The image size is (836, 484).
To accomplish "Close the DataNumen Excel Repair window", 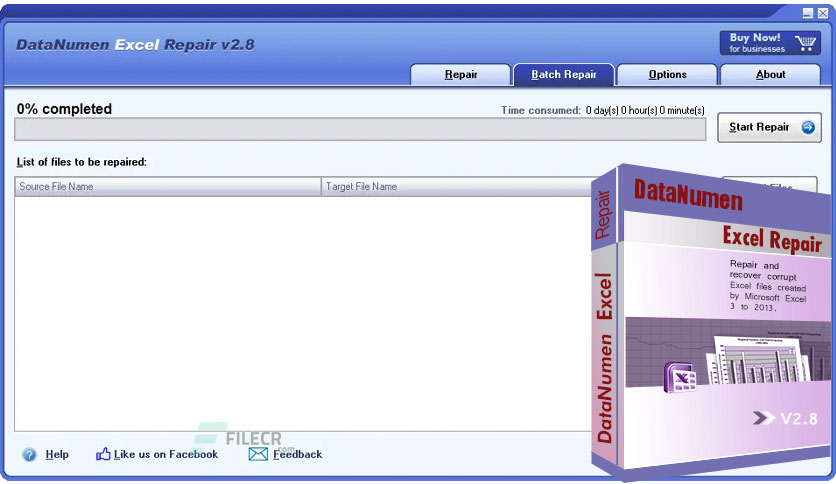I will [823, 13].
